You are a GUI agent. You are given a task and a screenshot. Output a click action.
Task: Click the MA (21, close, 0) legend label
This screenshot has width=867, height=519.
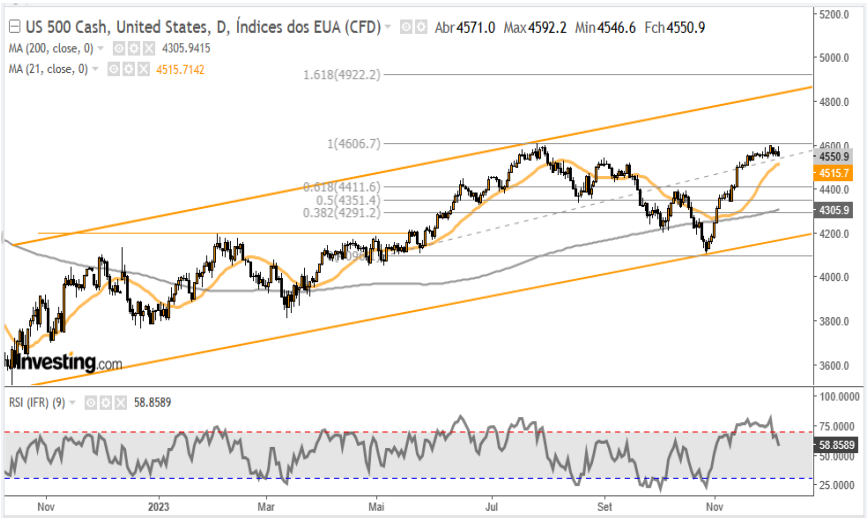48,70
